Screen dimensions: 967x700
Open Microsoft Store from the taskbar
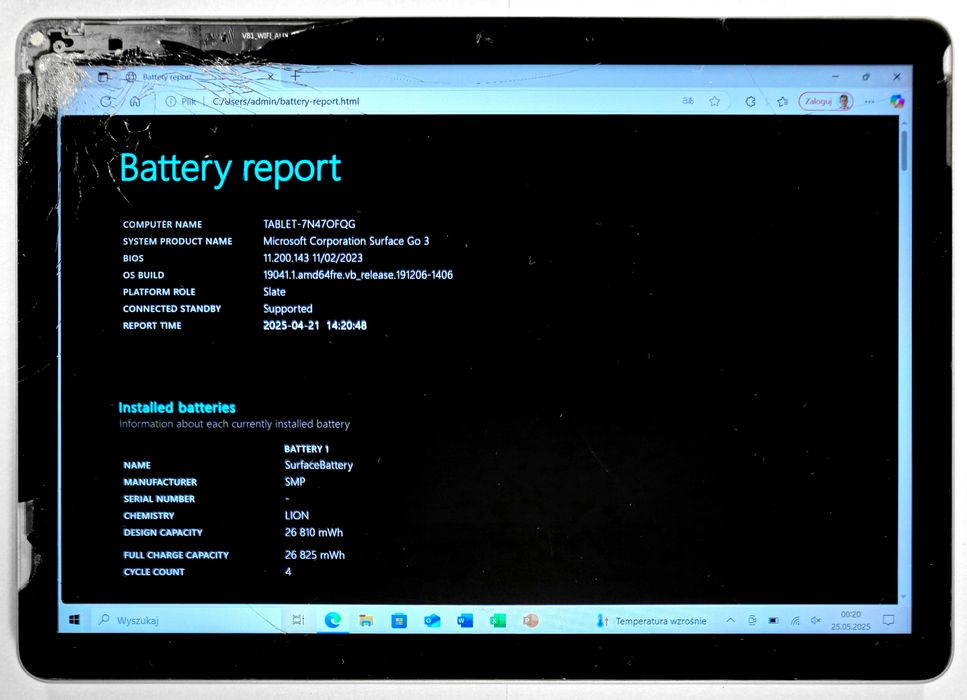399,620
